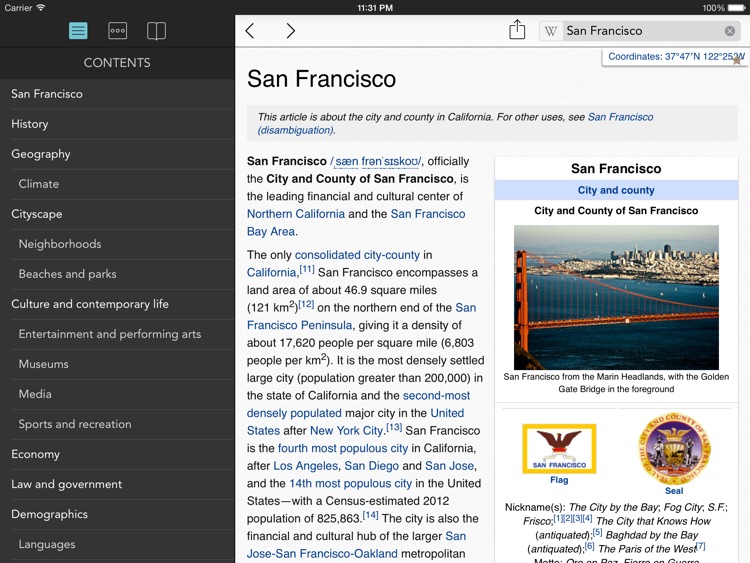Image resolution: width=750 pixels, height=563 pixels.
Task: Open Neighborhoods section from the sidebar
Action: (x=60, y=244)
